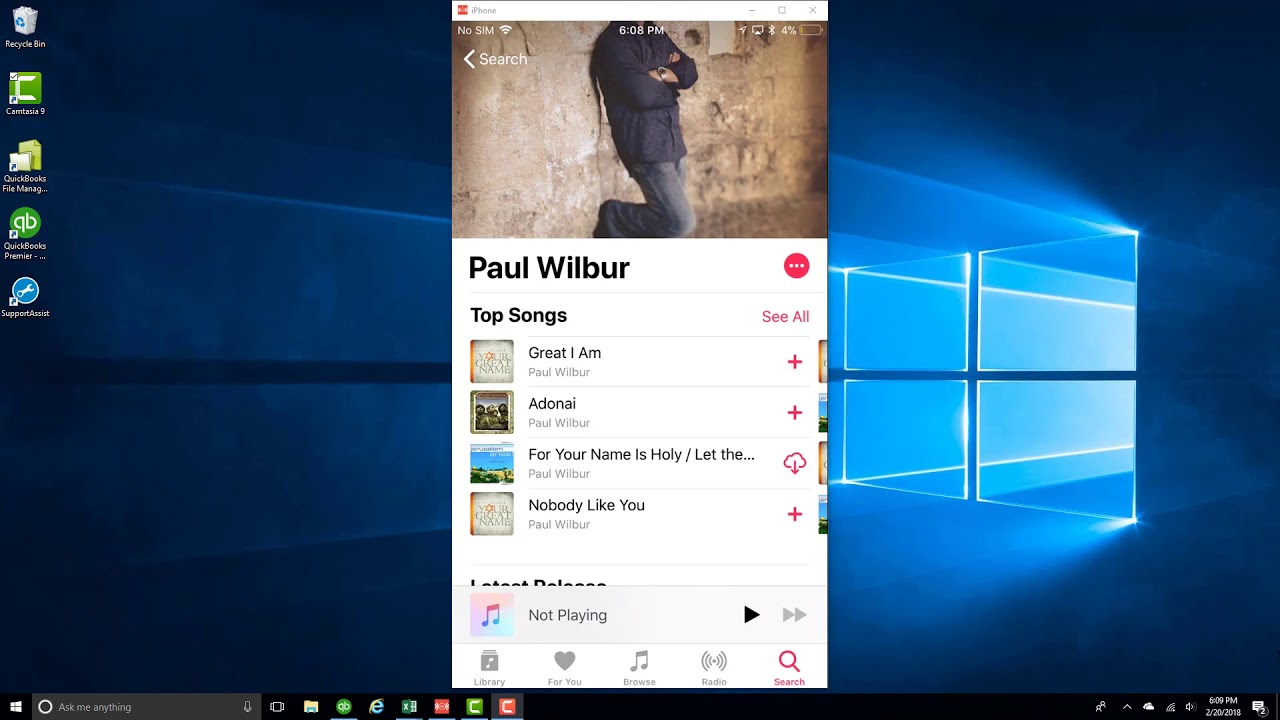Show hidden system tray icons
1280x720 pixels.
1127,706
